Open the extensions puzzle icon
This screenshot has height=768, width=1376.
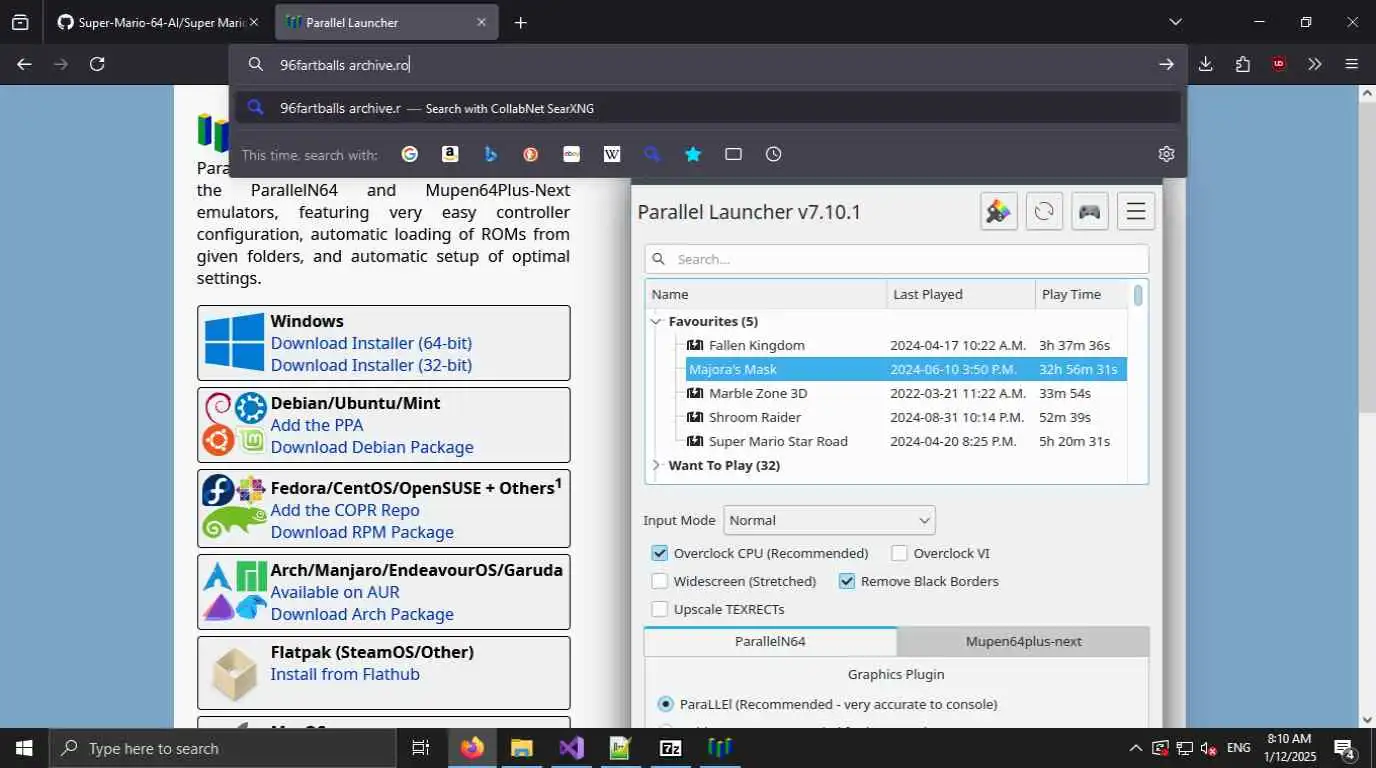pyautogui.click(x=1243, y=64)
